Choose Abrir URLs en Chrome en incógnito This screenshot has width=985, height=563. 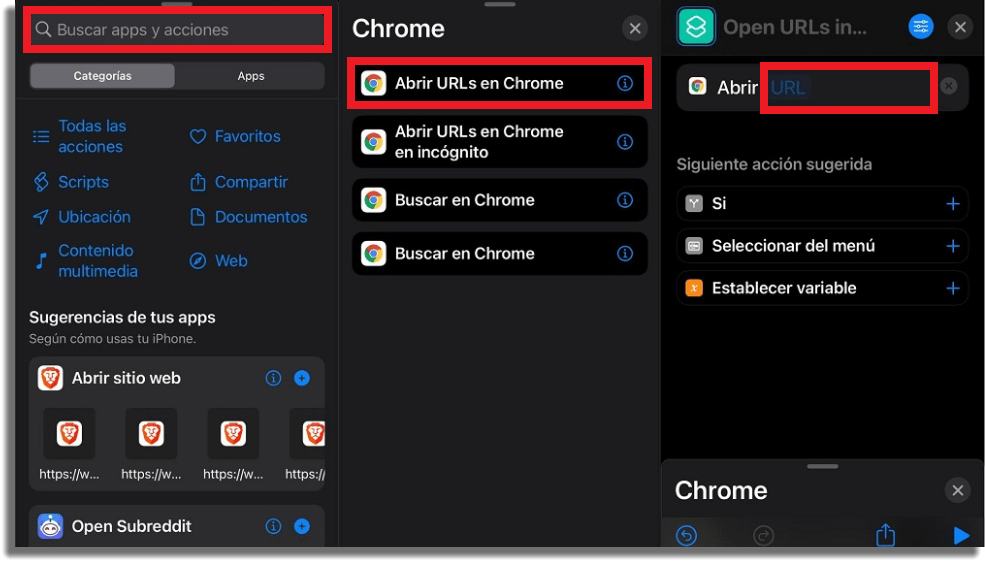pos(499,142)
